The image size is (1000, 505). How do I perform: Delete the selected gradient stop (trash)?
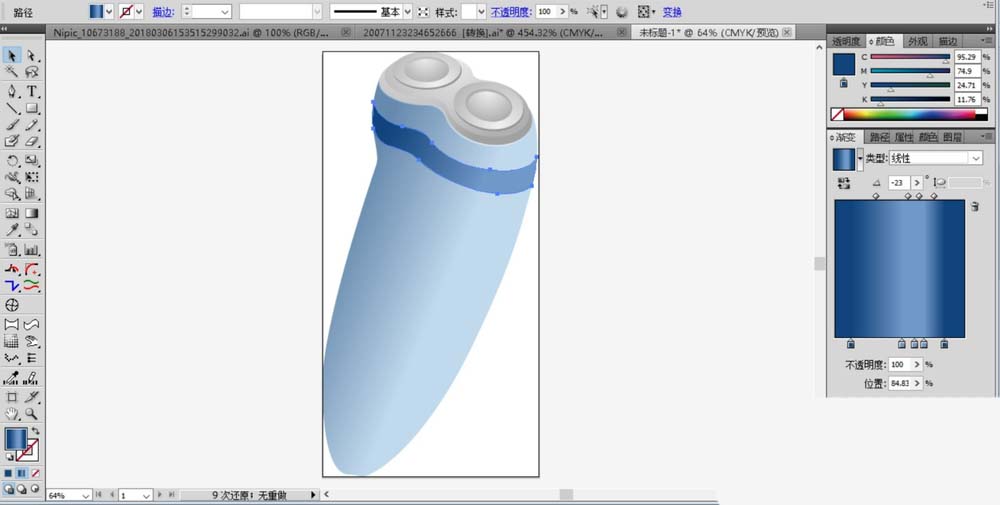[974, 207]
